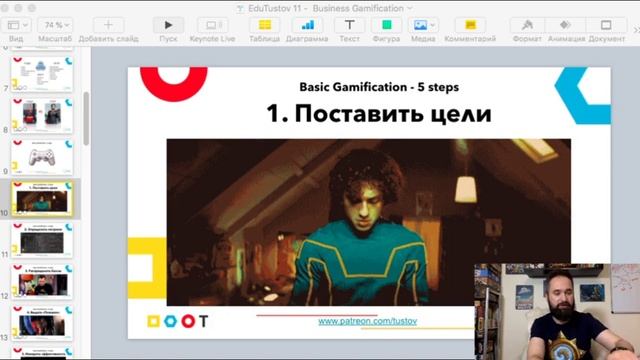This screenshot has width=640, height=360.
Task: Open the Animation inspector (Анимация)
Action: pyautogui.click(x=566, y=25)
